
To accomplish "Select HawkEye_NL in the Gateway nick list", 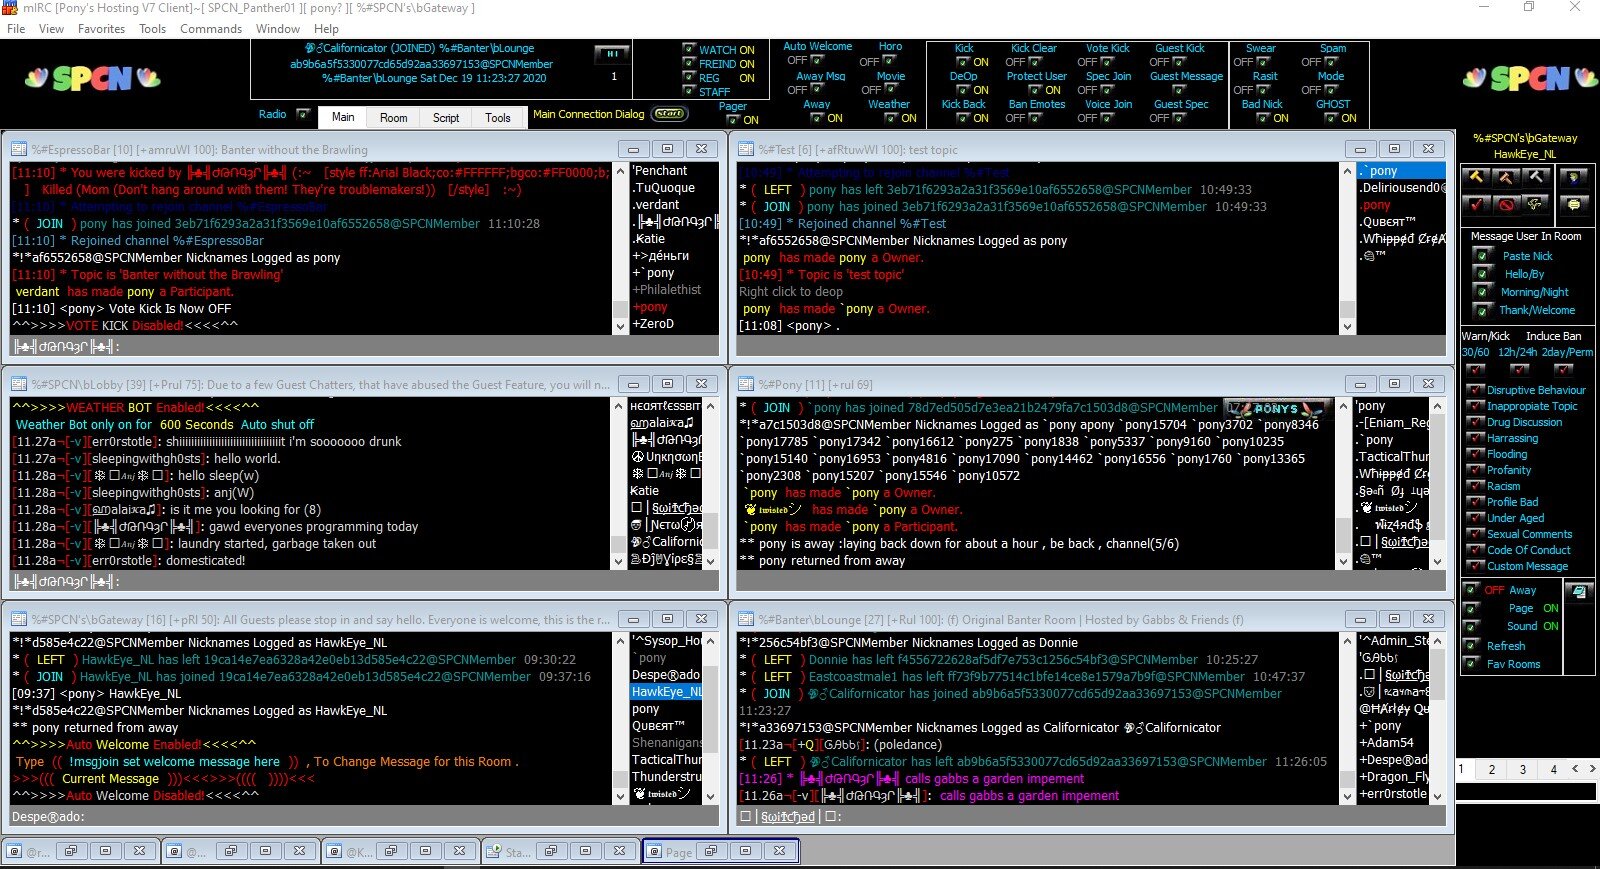I will pyautogui.click(x=666, y=692).
